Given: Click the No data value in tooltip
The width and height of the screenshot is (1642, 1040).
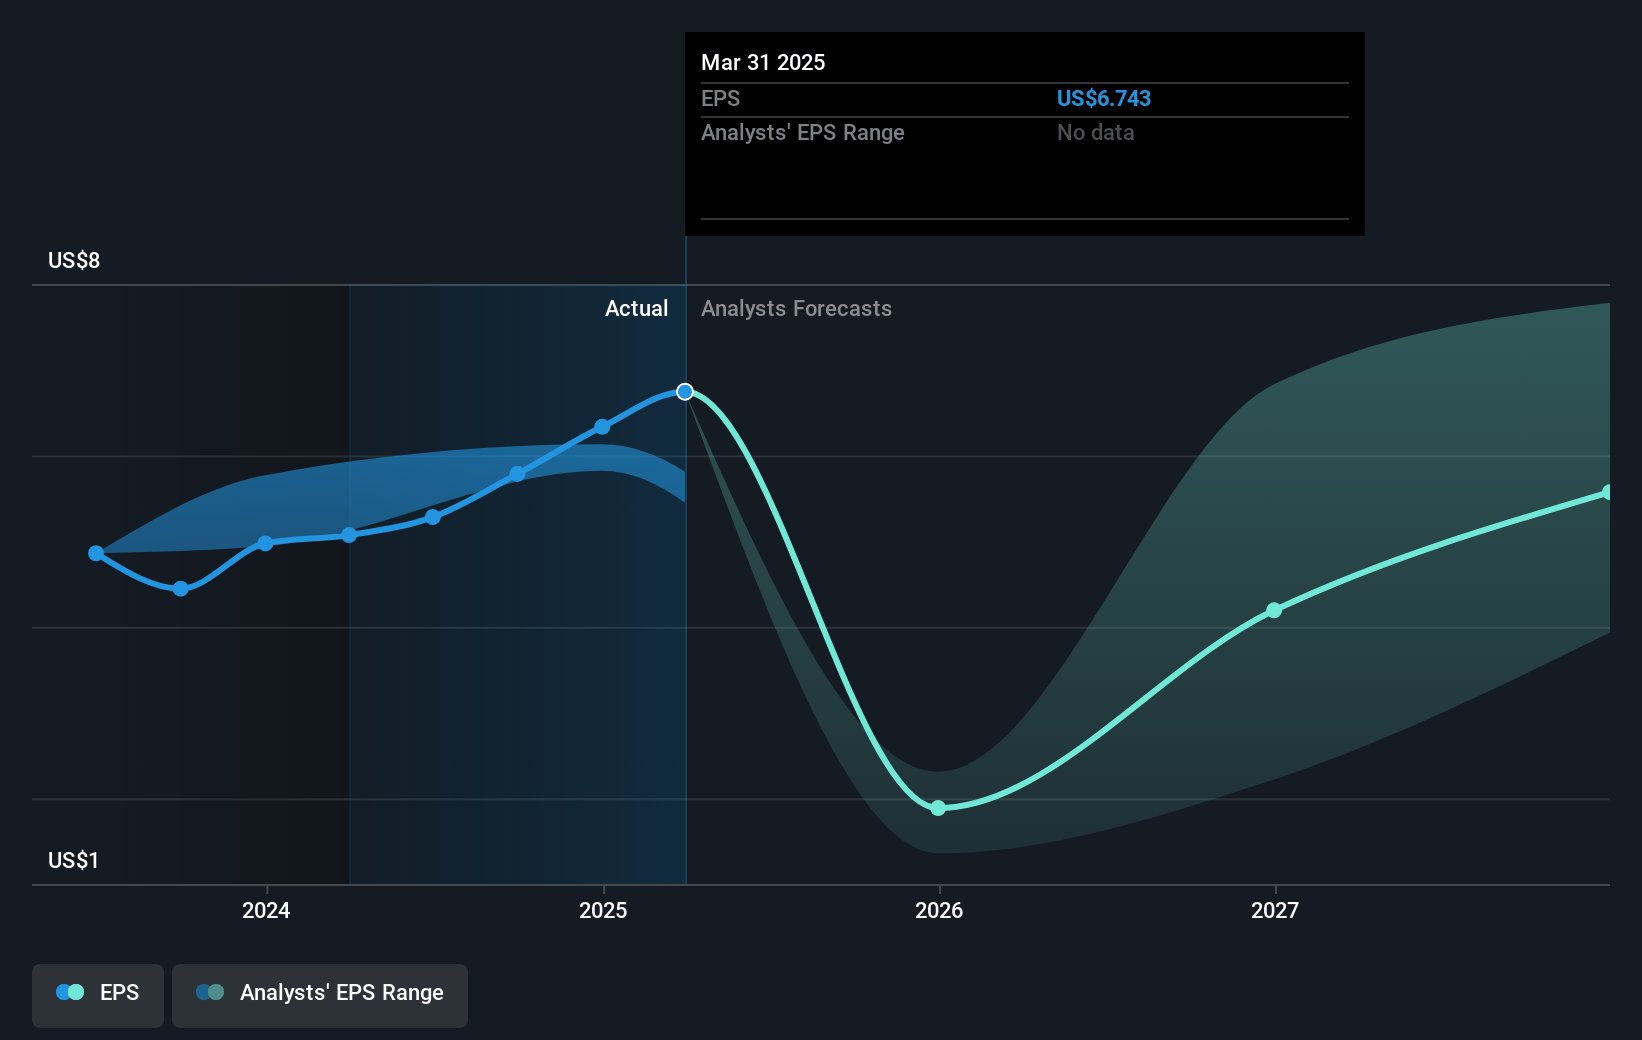Looking at the screenshot, I should (x=1096, y=133).
